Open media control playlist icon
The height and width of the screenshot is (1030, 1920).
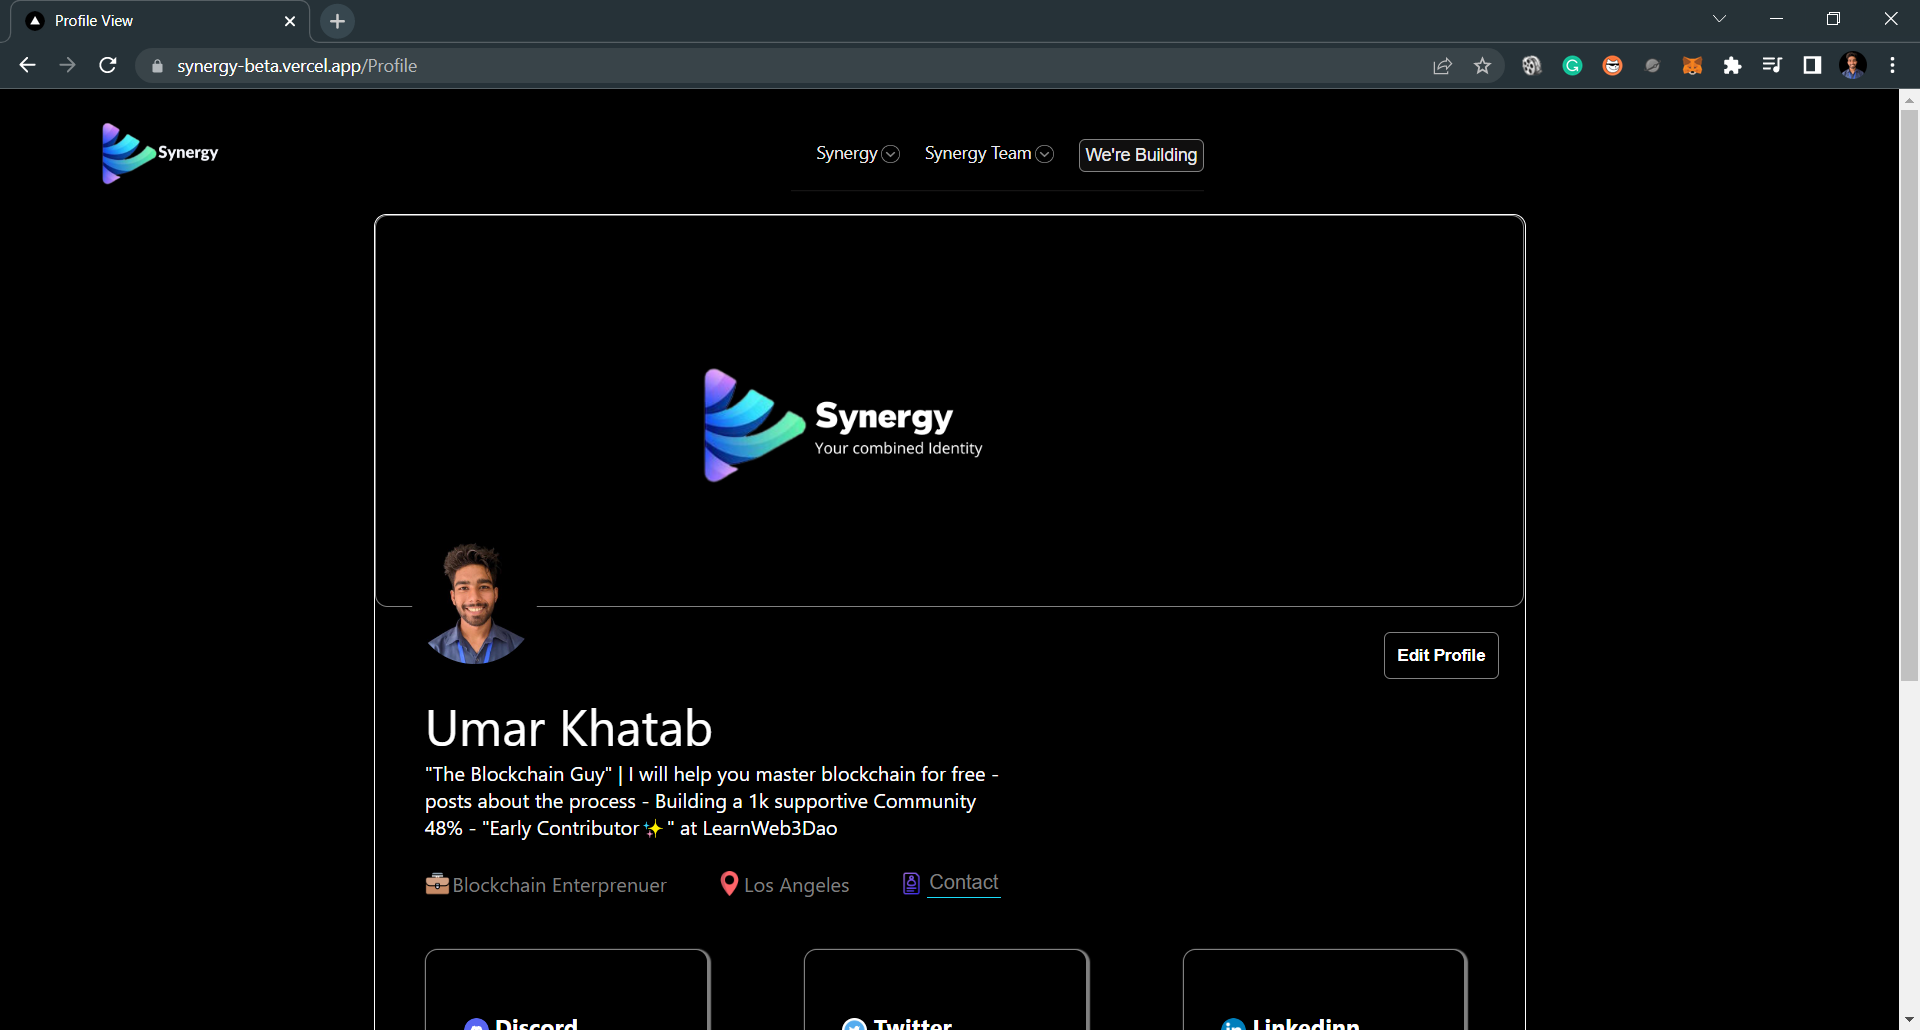(x=1772, y=66)
